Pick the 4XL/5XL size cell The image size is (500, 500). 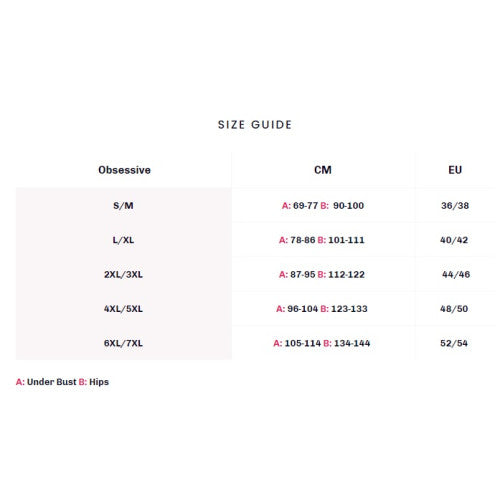click(x=123, y=309)
